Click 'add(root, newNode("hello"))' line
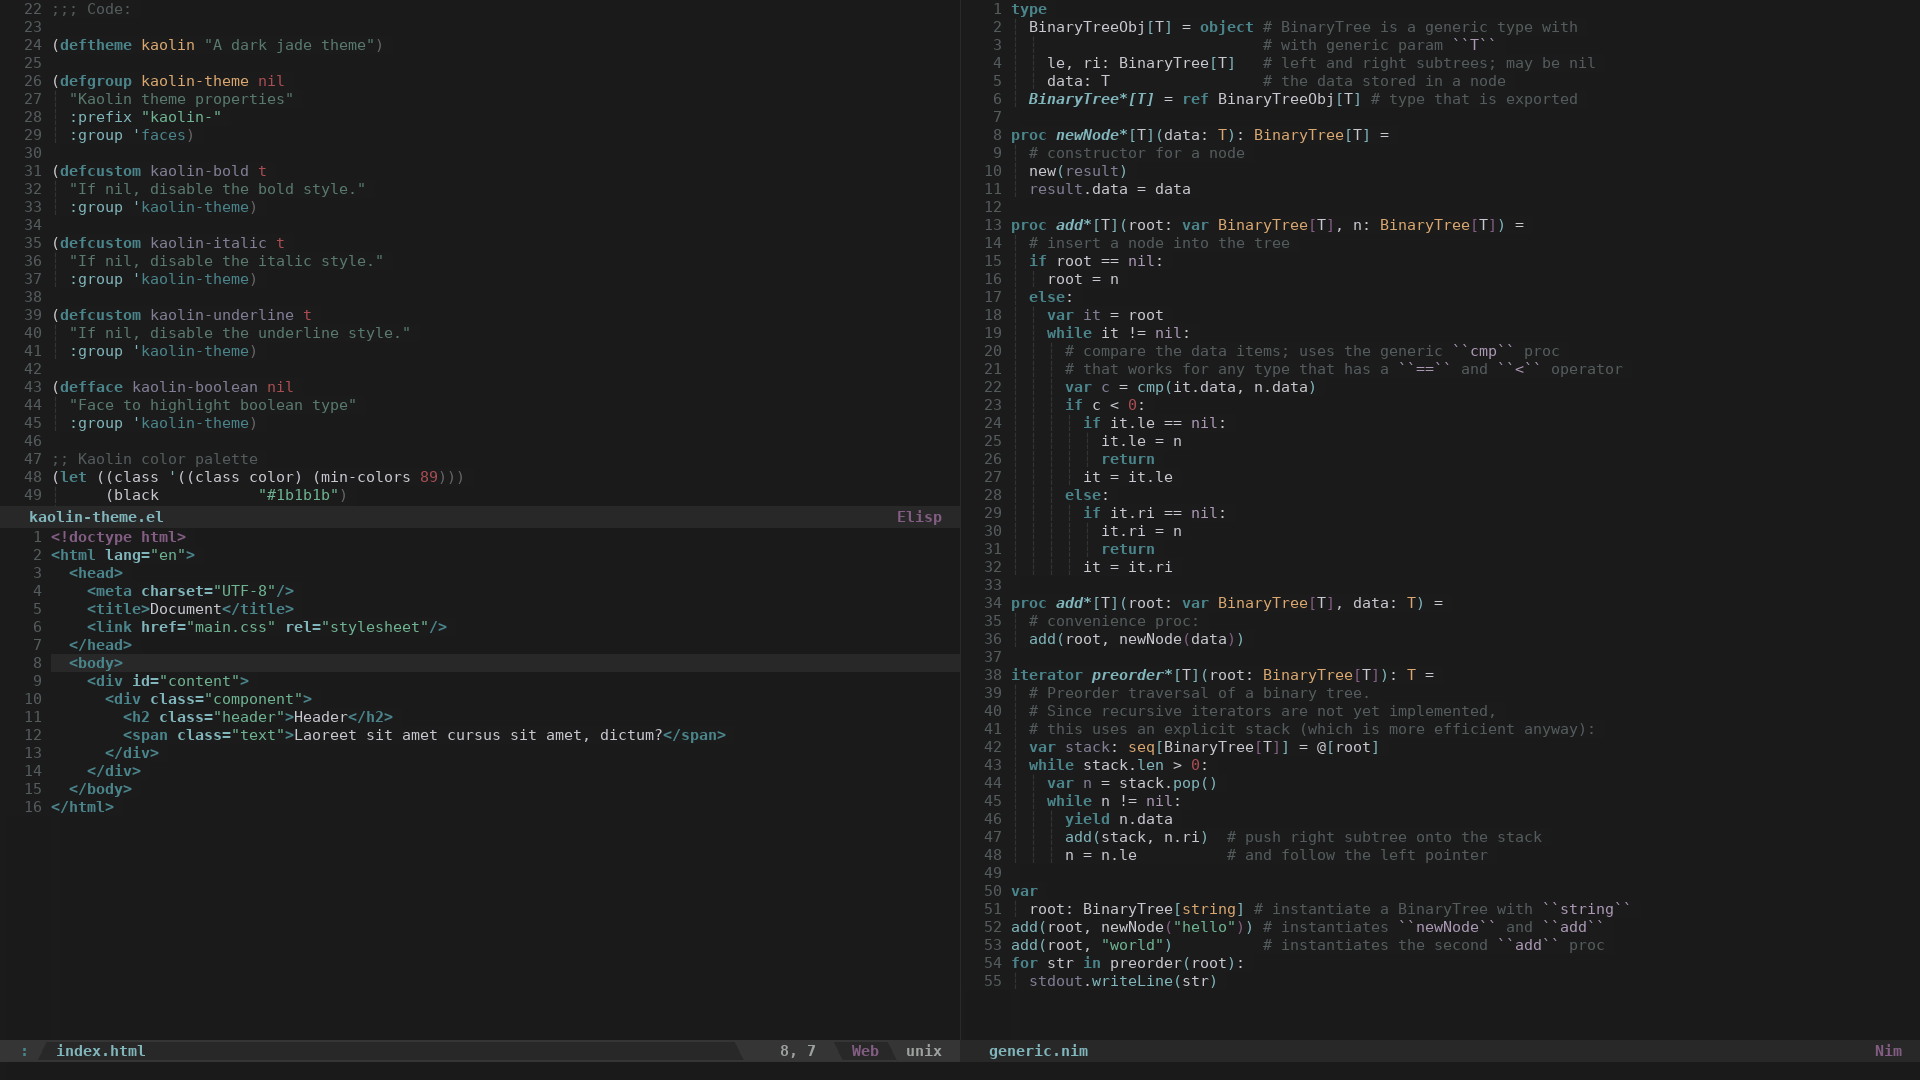This screenshot has height=1080, width=1920. coord(1132,927)
